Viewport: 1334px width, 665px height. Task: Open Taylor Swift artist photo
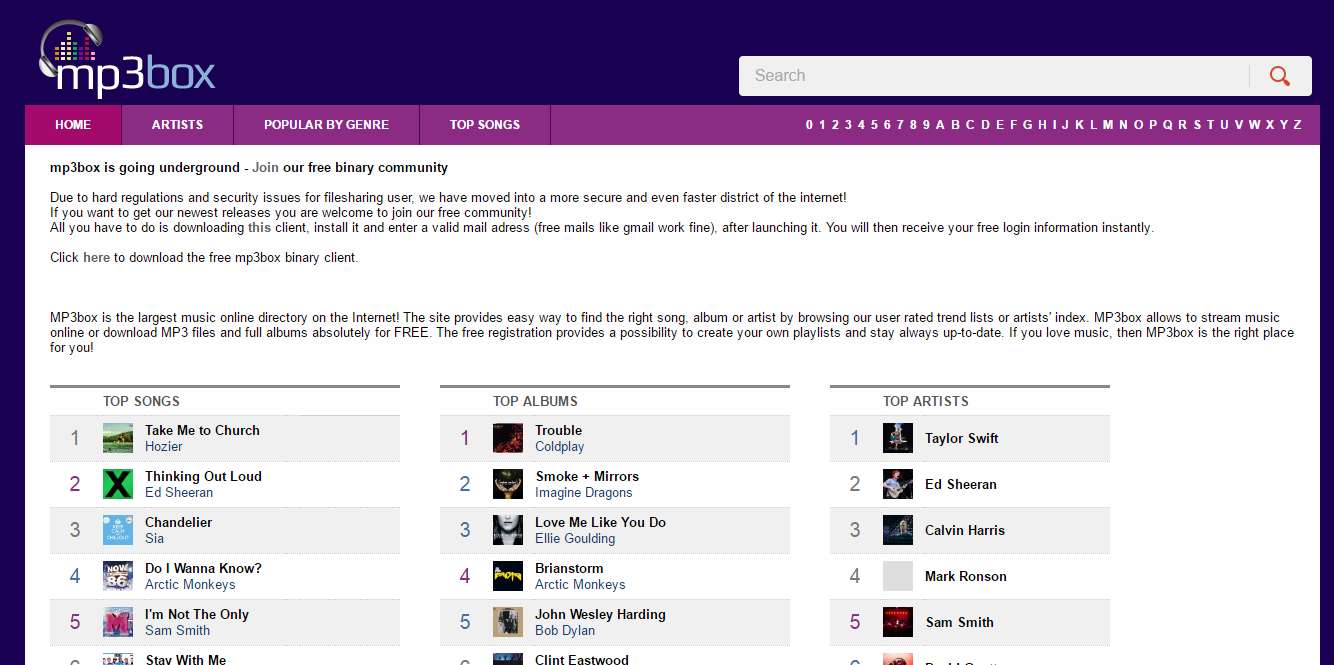tap(898, 438)
